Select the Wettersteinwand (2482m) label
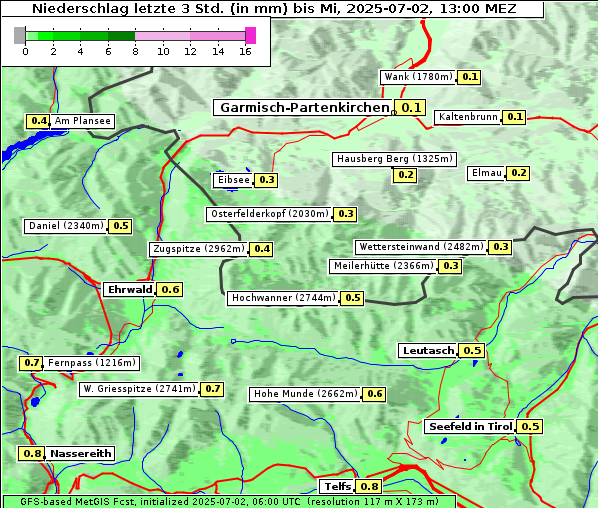 [421, 247]
